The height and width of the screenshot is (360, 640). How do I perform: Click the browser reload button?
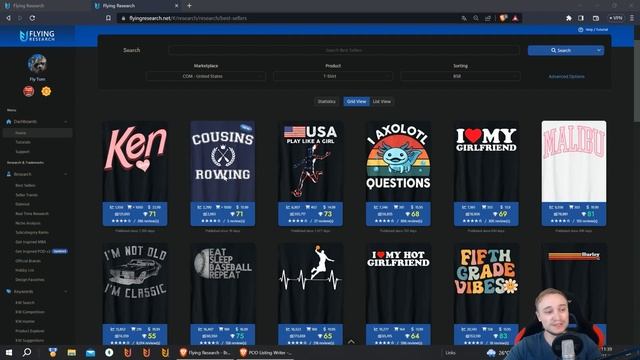tap(32, 18)
